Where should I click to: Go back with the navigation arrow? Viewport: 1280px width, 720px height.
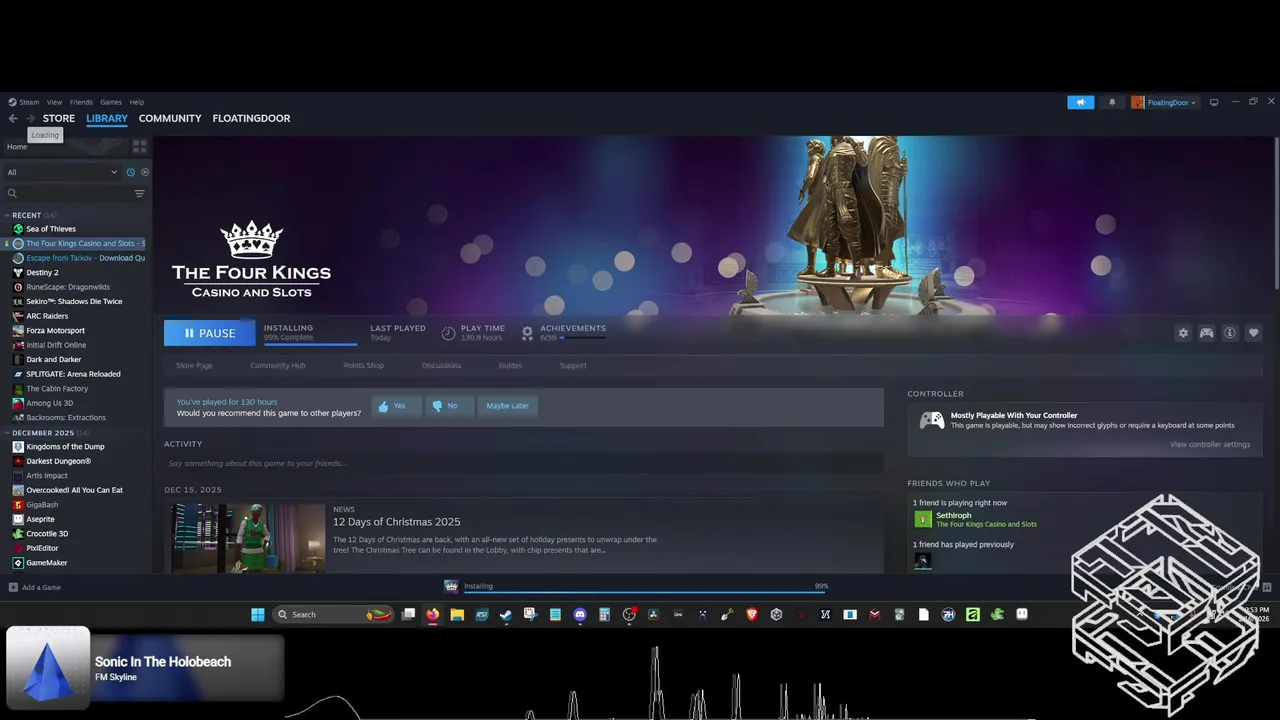[x=13, y=118]
